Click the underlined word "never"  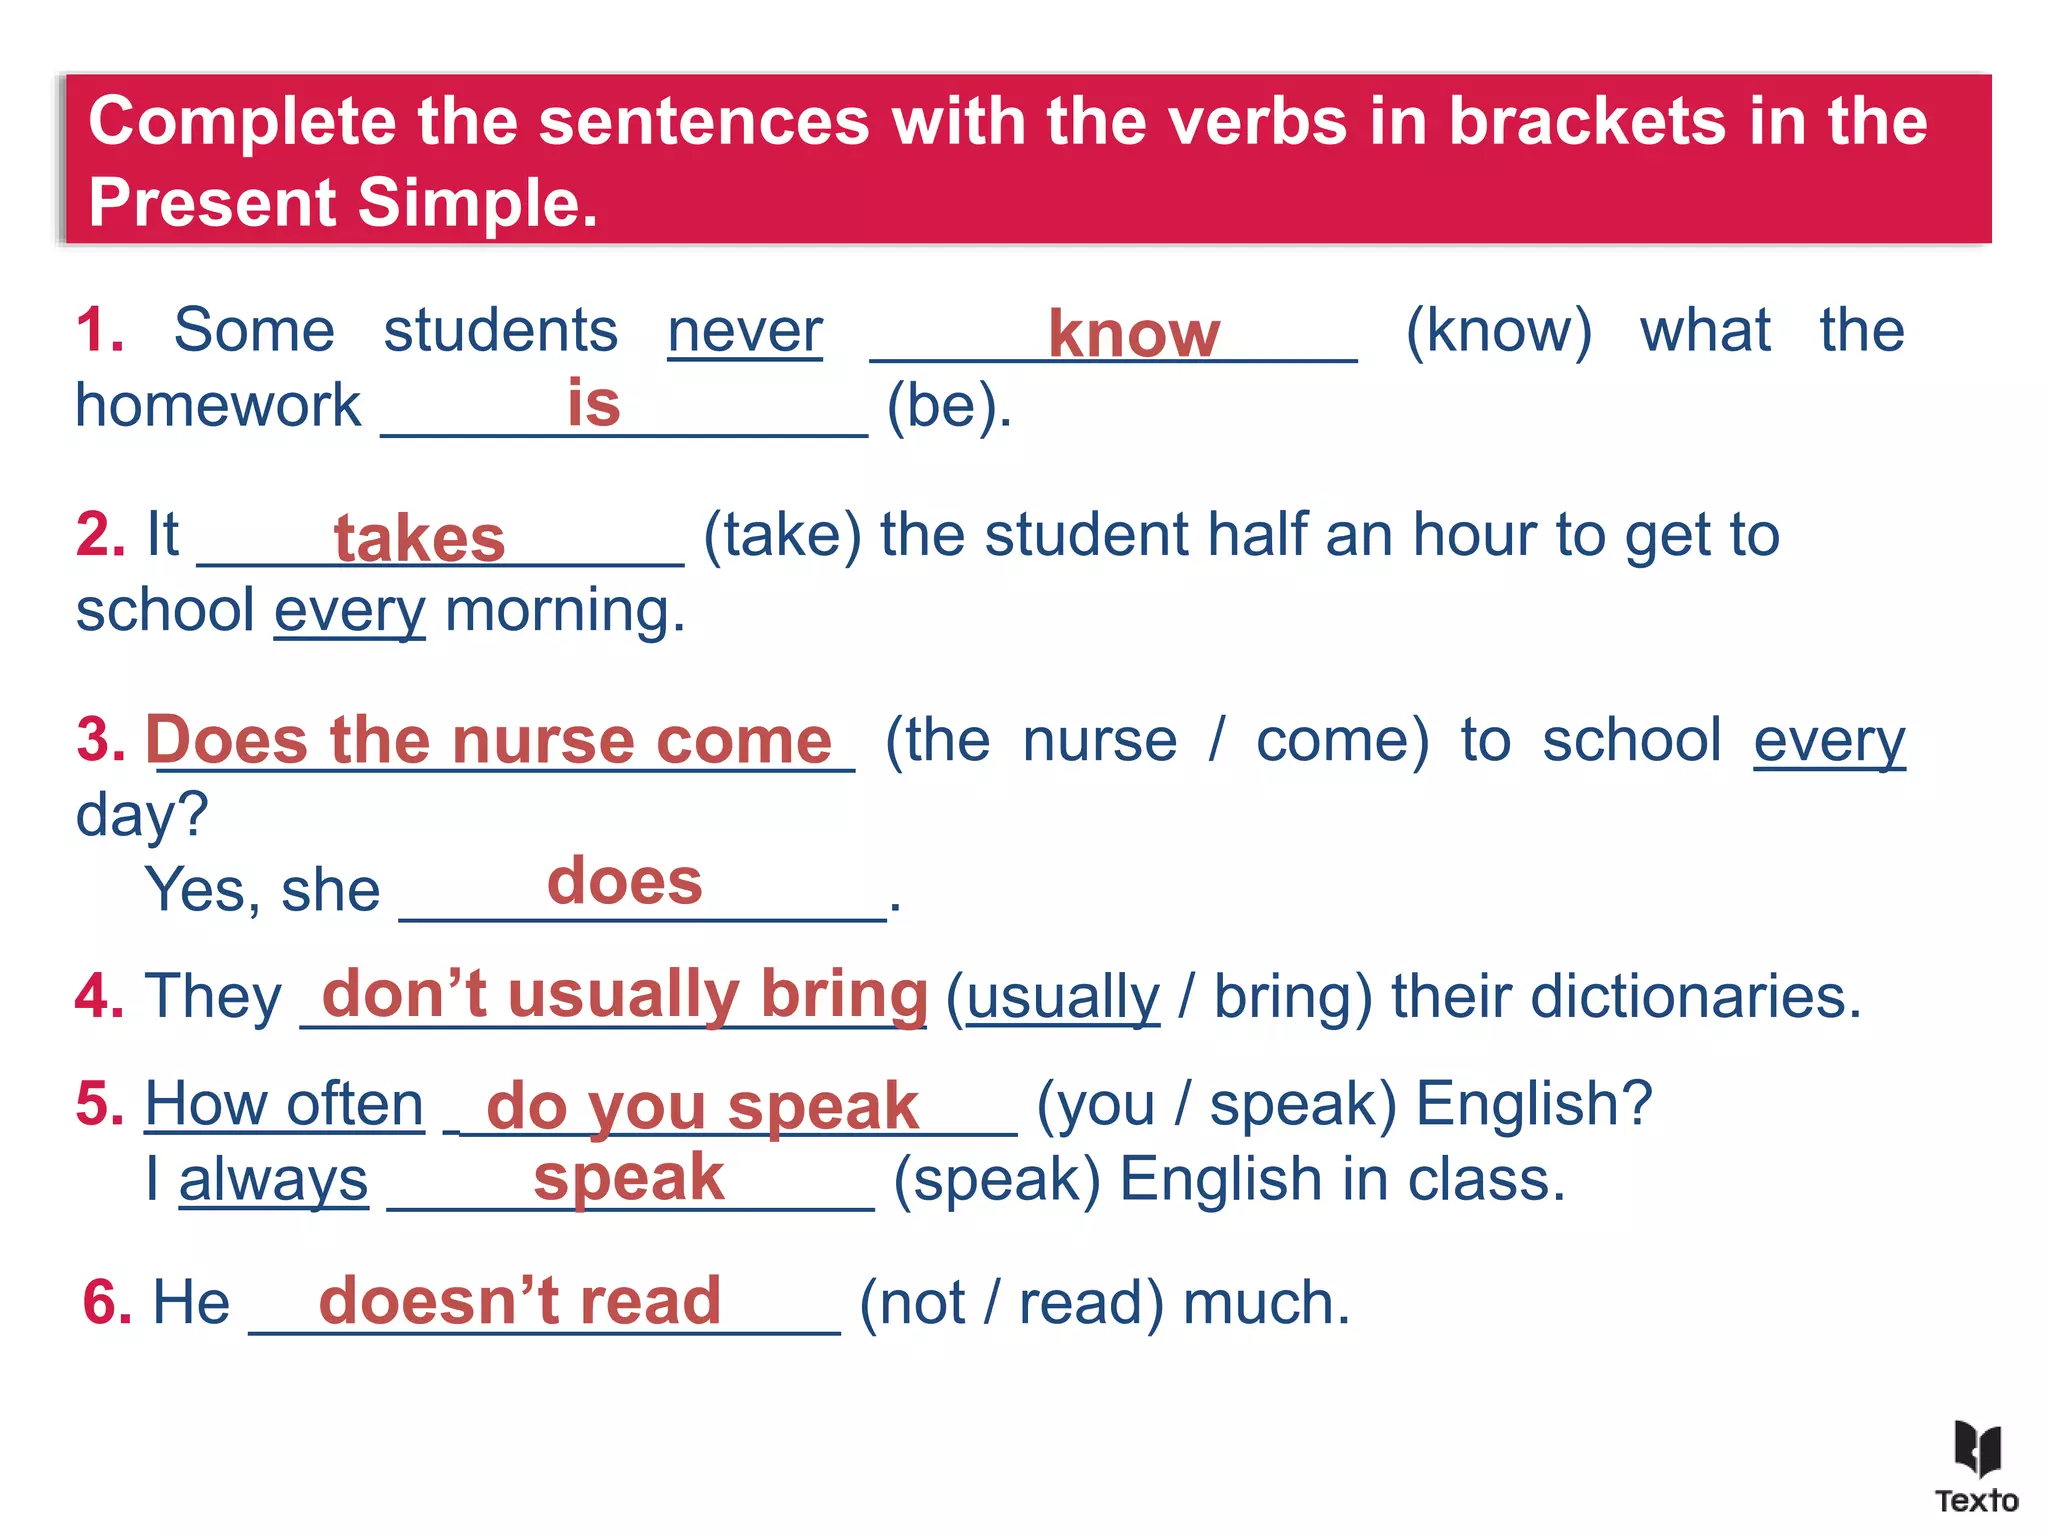point(745,330)
